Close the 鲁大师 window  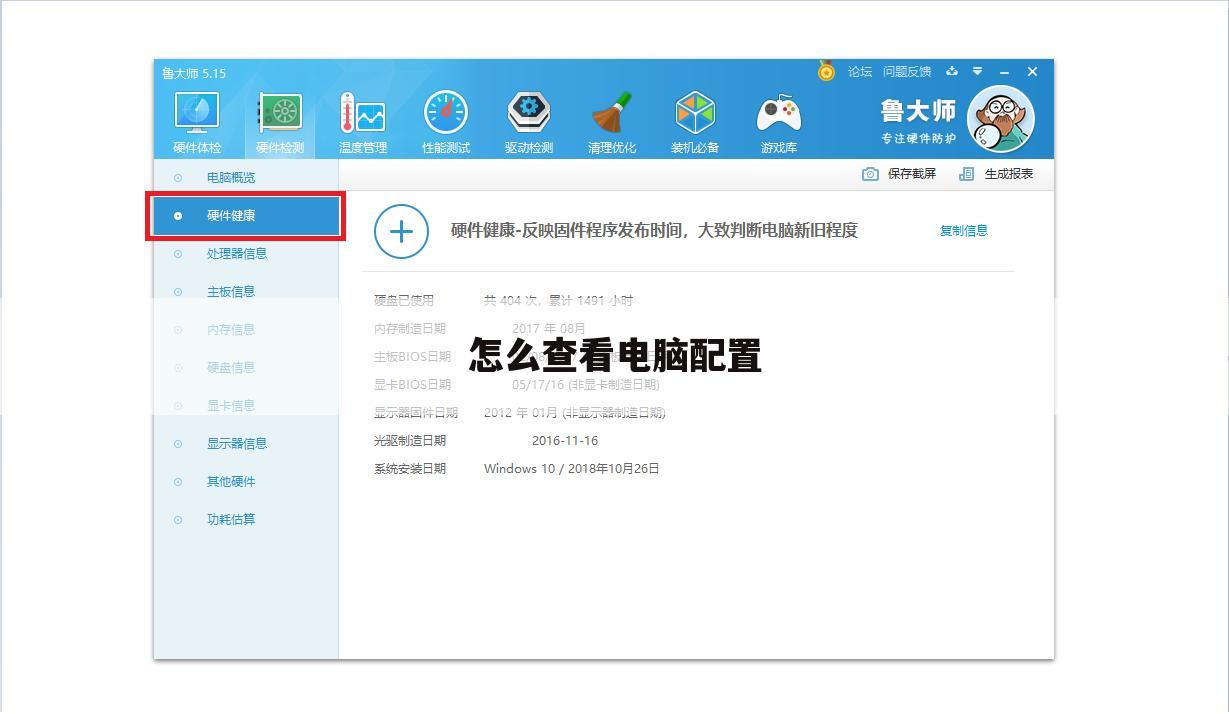pyautogui.click(x=1032, y=72)
